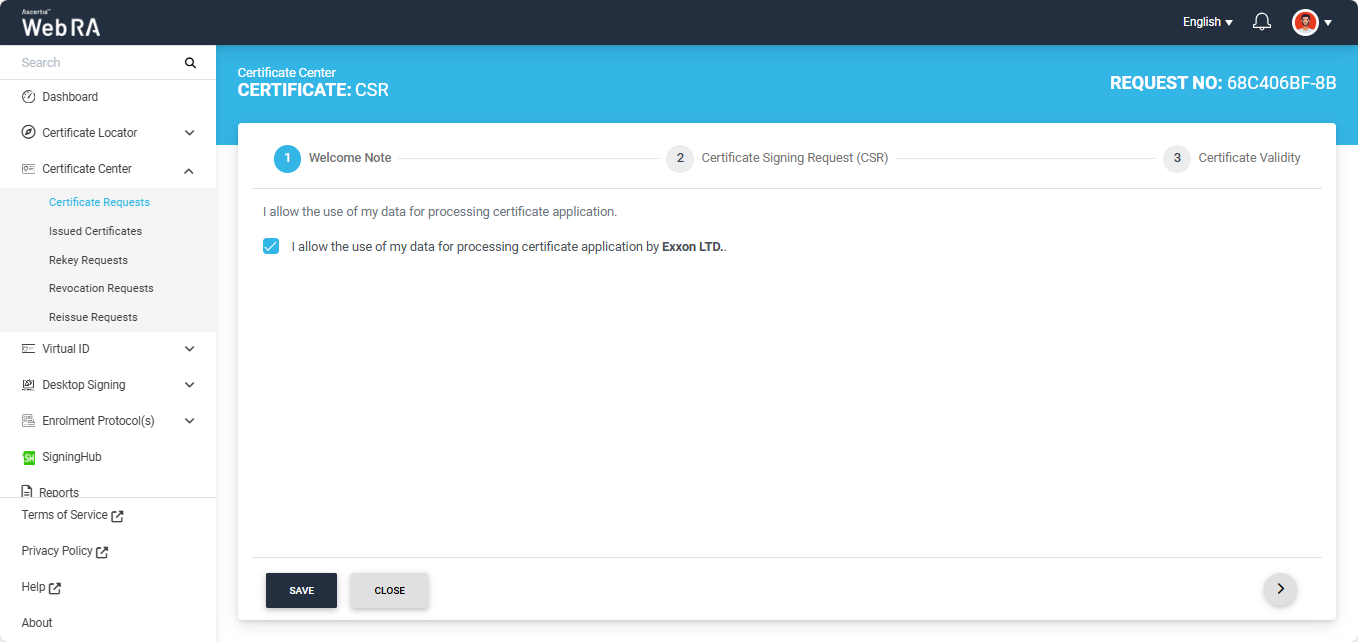This screenshot has width=1358, height=642.
Task: Click the Virtual ID card icon
Action: pos(28,349)
